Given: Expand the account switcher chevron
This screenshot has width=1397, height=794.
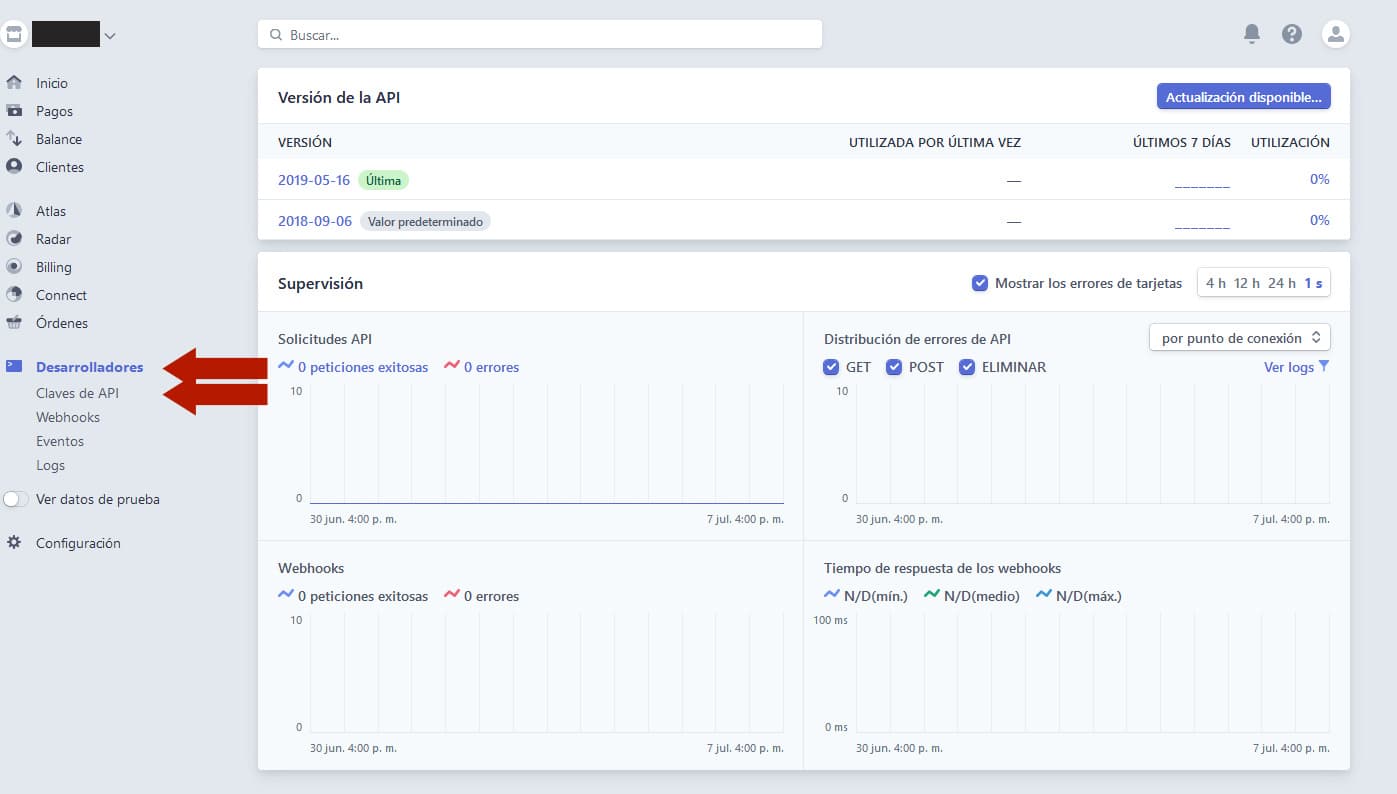Looking at the screenshot, I should point(110,36).
